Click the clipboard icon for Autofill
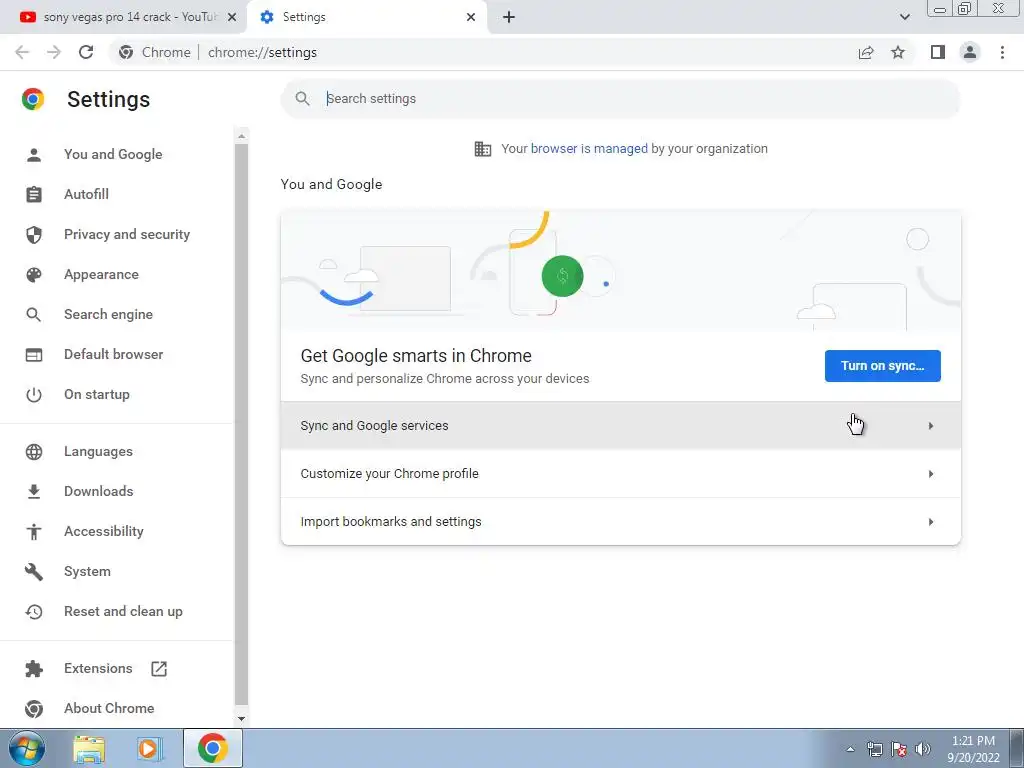1024x768 pixels. coord(33,194)
